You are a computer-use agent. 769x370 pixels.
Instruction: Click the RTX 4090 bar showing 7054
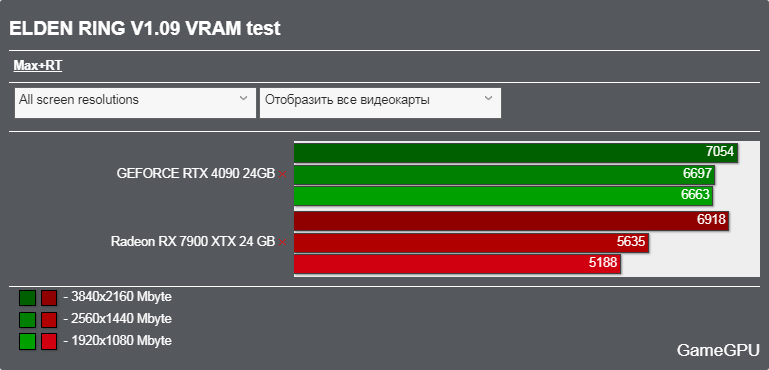[516, 152]
